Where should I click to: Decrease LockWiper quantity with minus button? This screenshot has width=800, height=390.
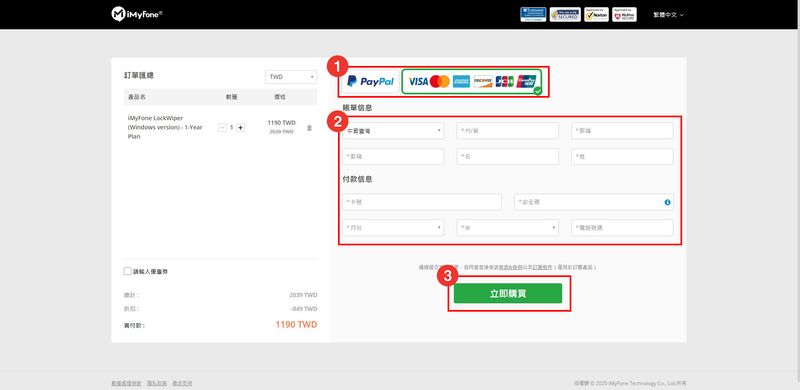[x=222, y=128]
